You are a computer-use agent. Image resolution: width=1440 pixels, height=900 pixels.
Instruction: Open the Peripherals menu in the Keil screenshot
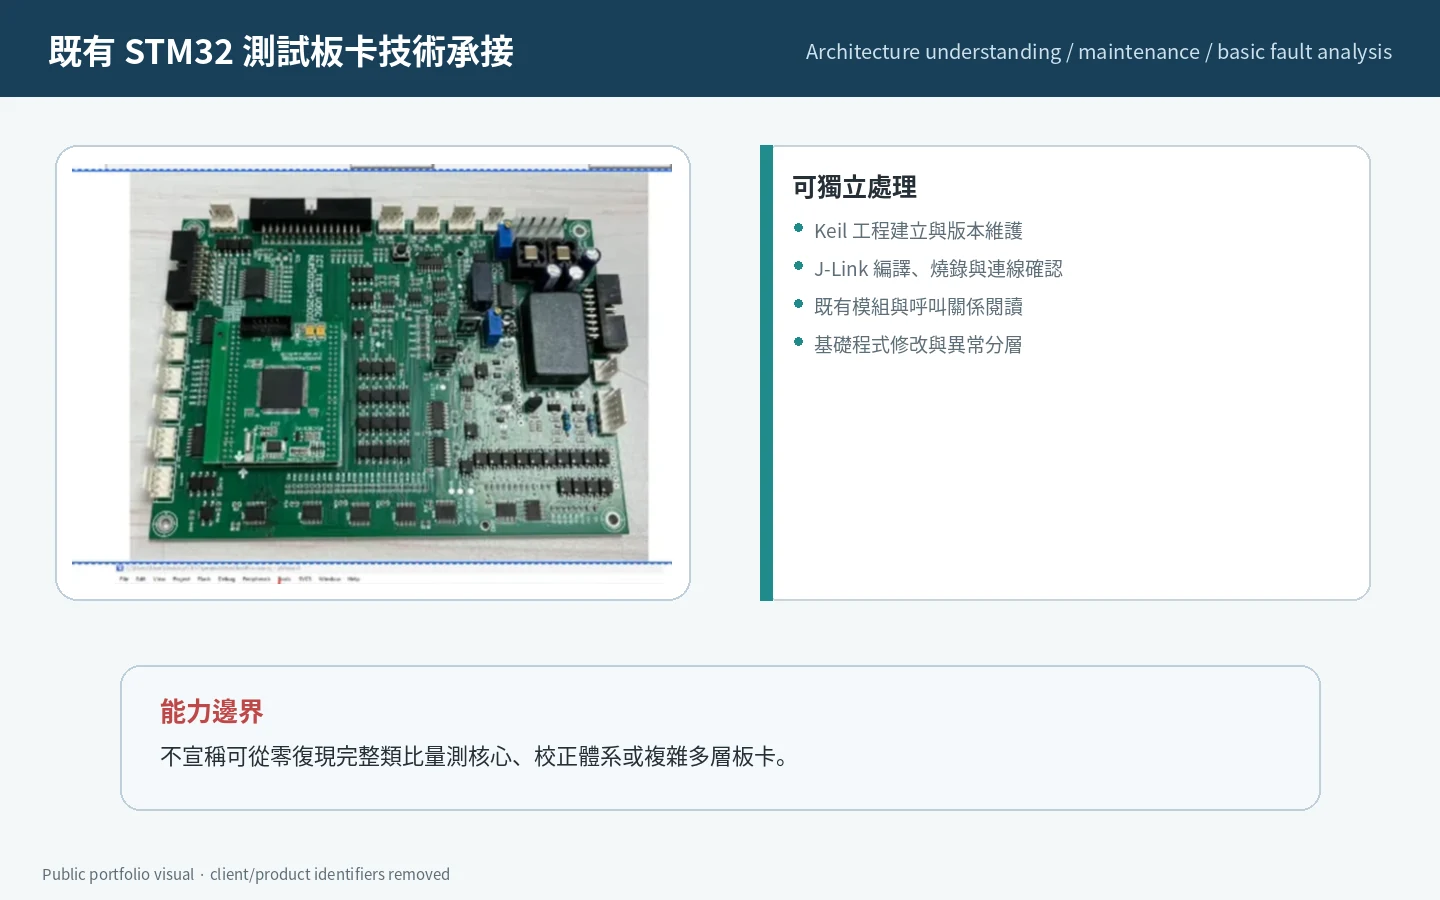256,579
